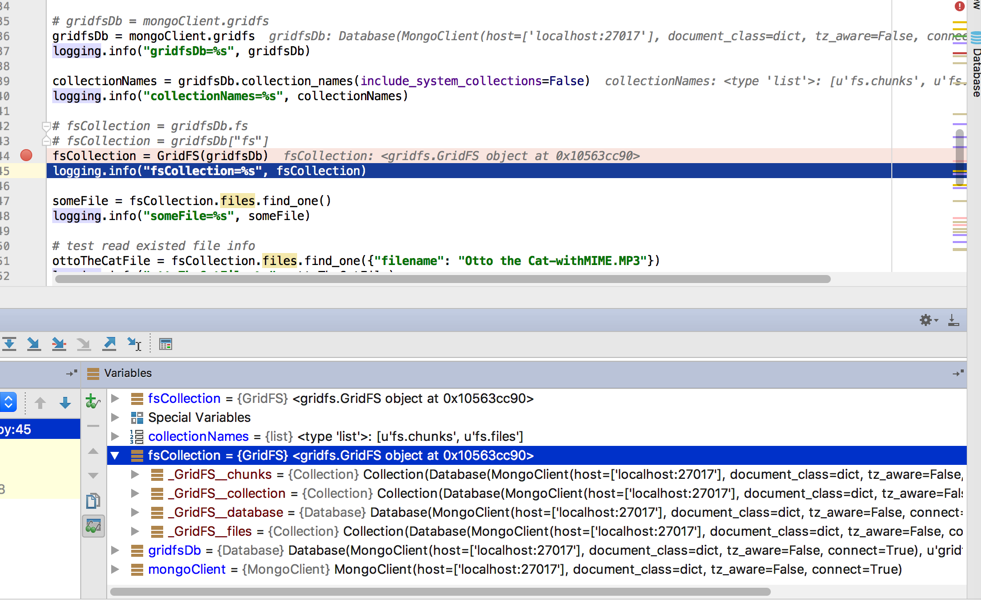Open the debug panel gear settings menu
Screen dimensions: 981x600
coord(928,320)
